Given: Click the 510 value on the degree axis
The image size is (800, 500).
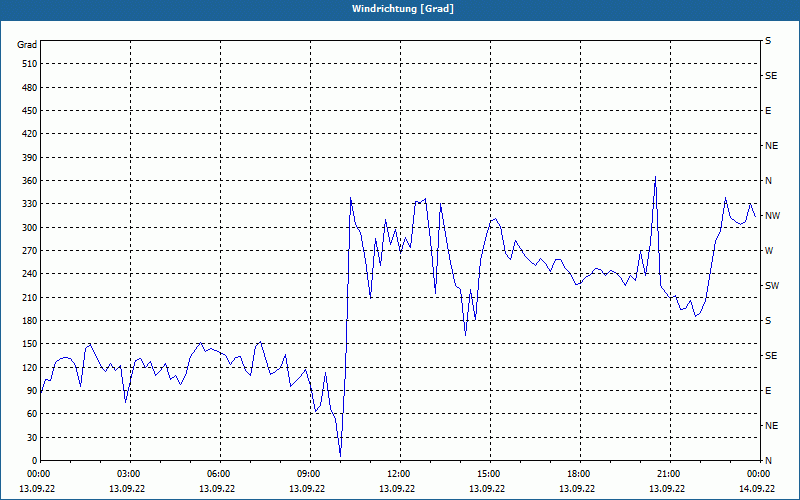Looking at the screenshot, I should (x=30, y=64).
